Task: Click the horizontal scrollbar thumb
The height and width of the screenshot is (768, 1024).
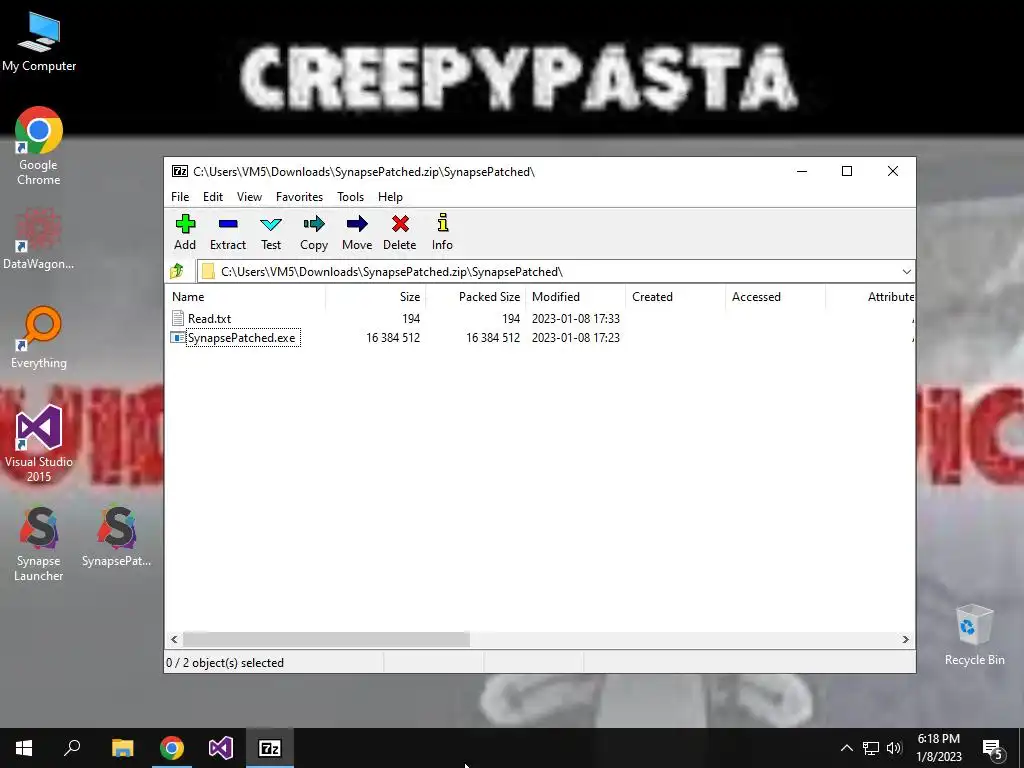Action: pos(326,639)
